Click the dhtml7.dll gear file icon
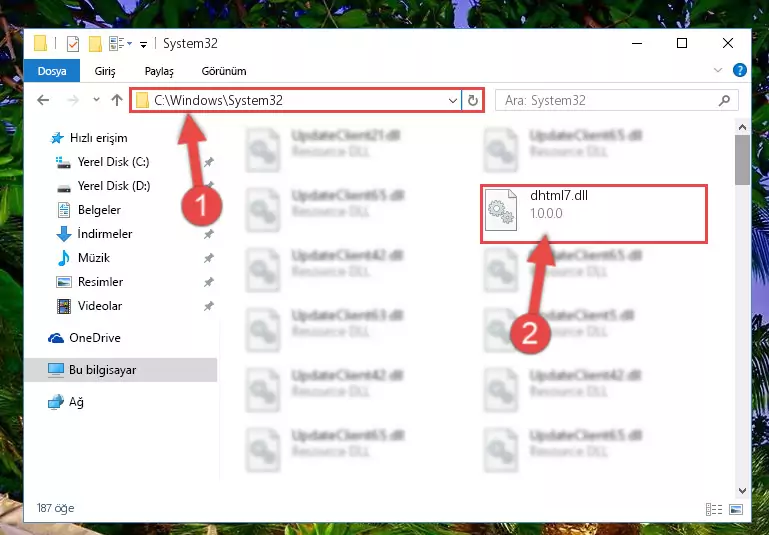Image resolution: width=769 pixels, height=535 pixels. [501, 209]
